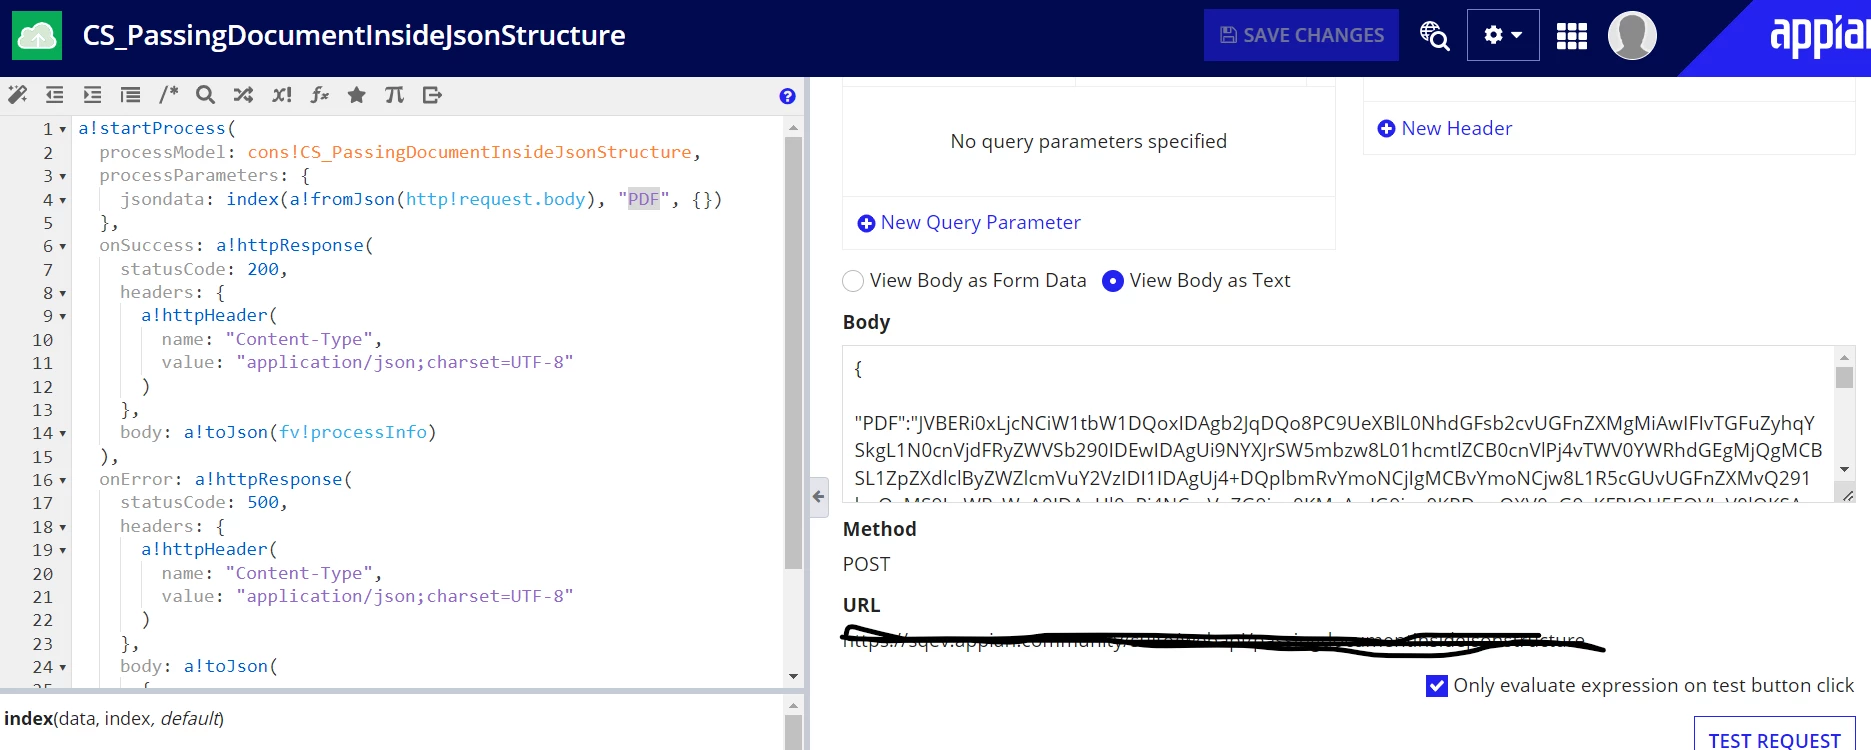Click the No query parameters specified message
This screenshot has width=1871, height=750.
coord(1088,141)
